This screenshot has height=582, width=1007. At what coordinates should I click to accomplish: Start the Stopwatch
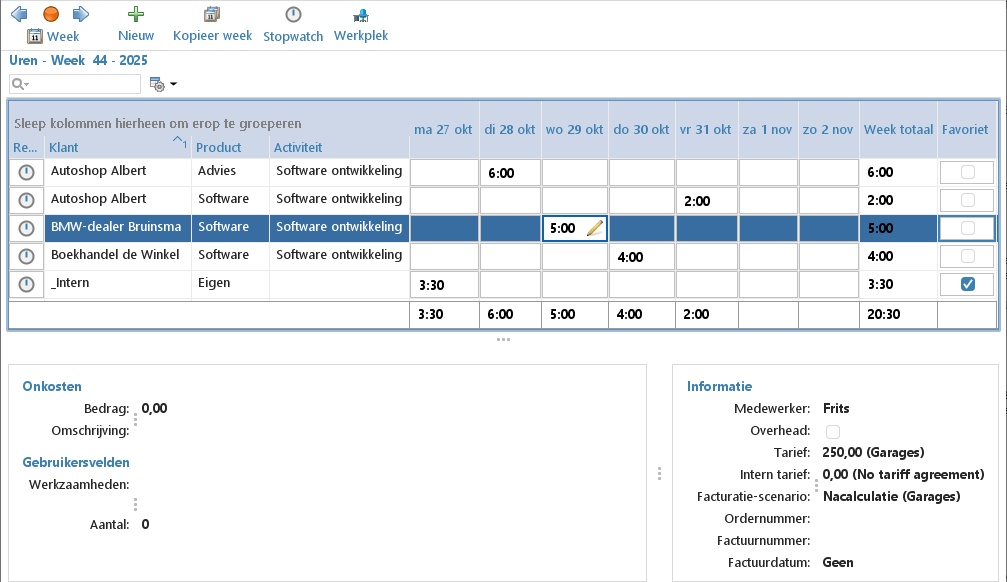coord(293,24)
